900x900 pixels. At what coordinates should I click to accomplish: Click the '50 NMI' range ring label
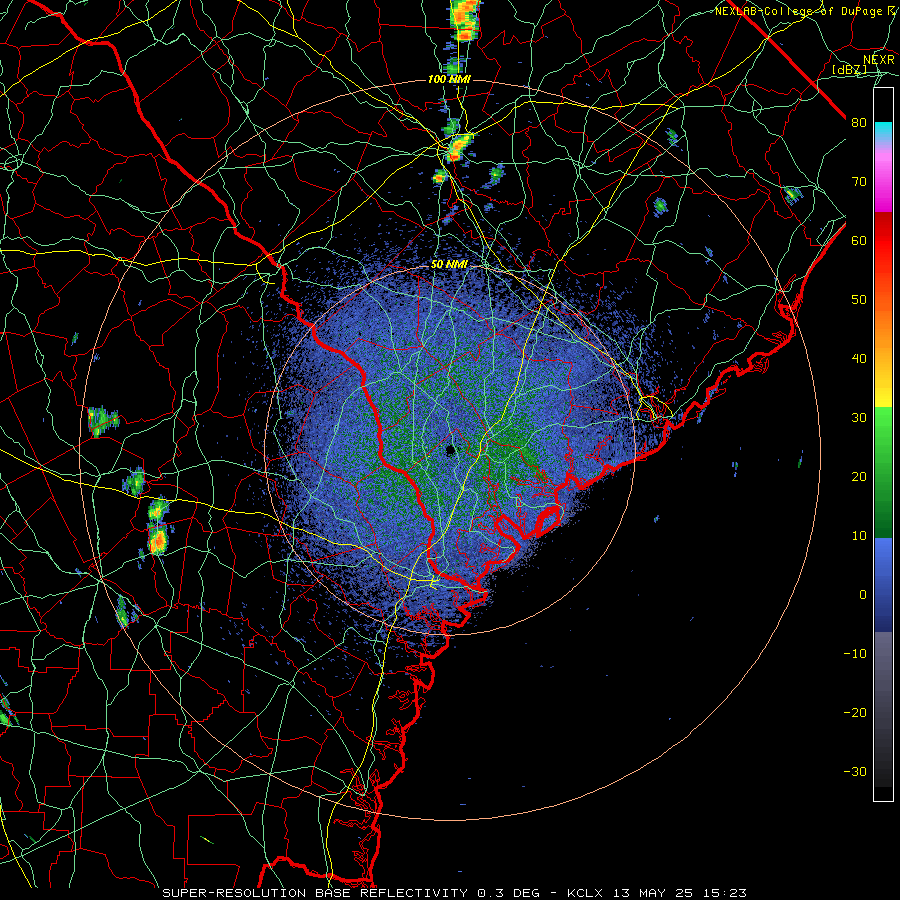(x=449, y=265)
